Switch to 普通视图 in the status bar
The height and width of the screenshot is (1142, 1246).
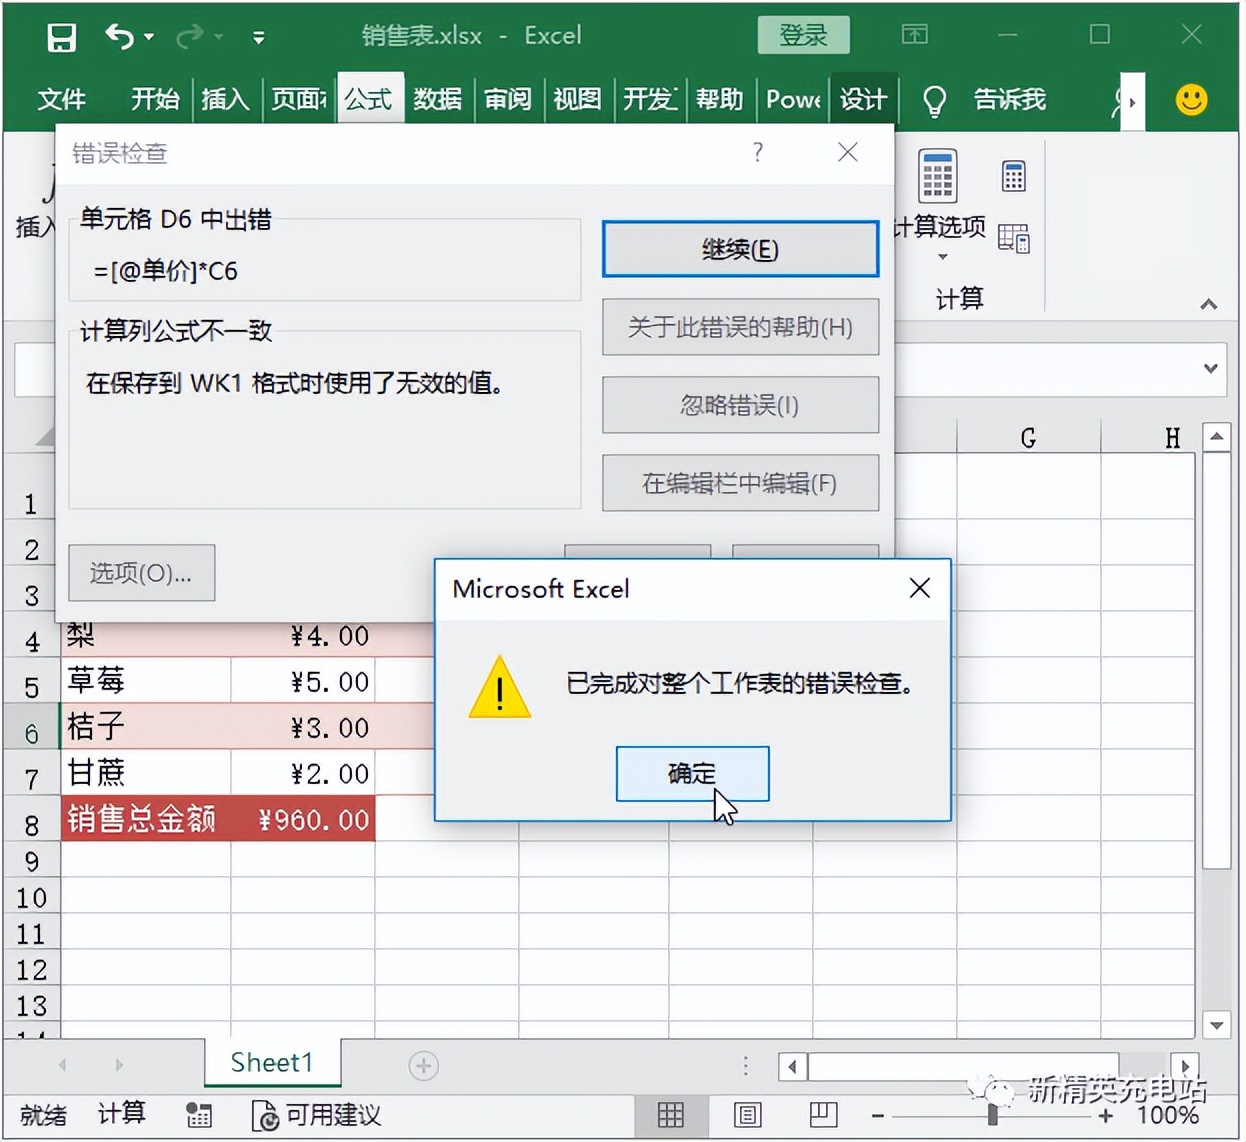pyautogui.click(x=672, y=1115)
